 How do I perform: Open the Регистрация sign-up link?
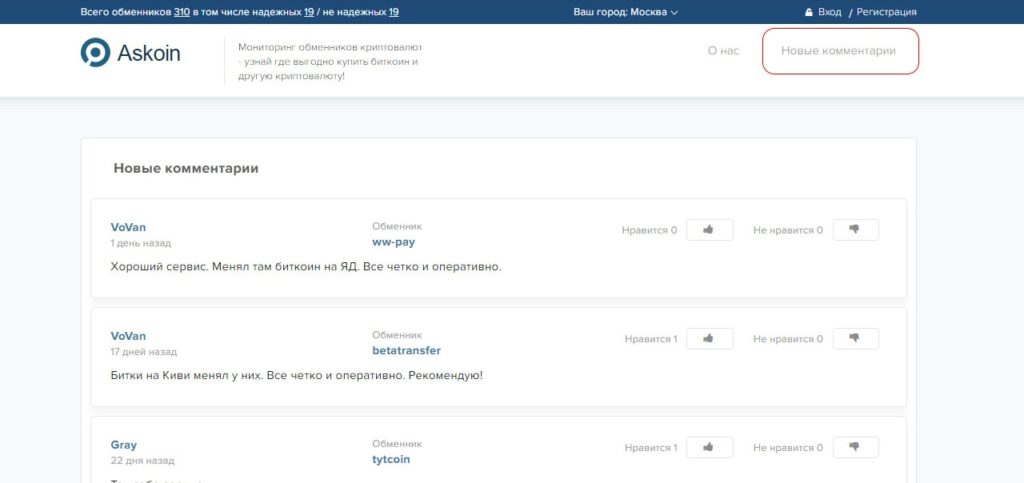(886, 12)
